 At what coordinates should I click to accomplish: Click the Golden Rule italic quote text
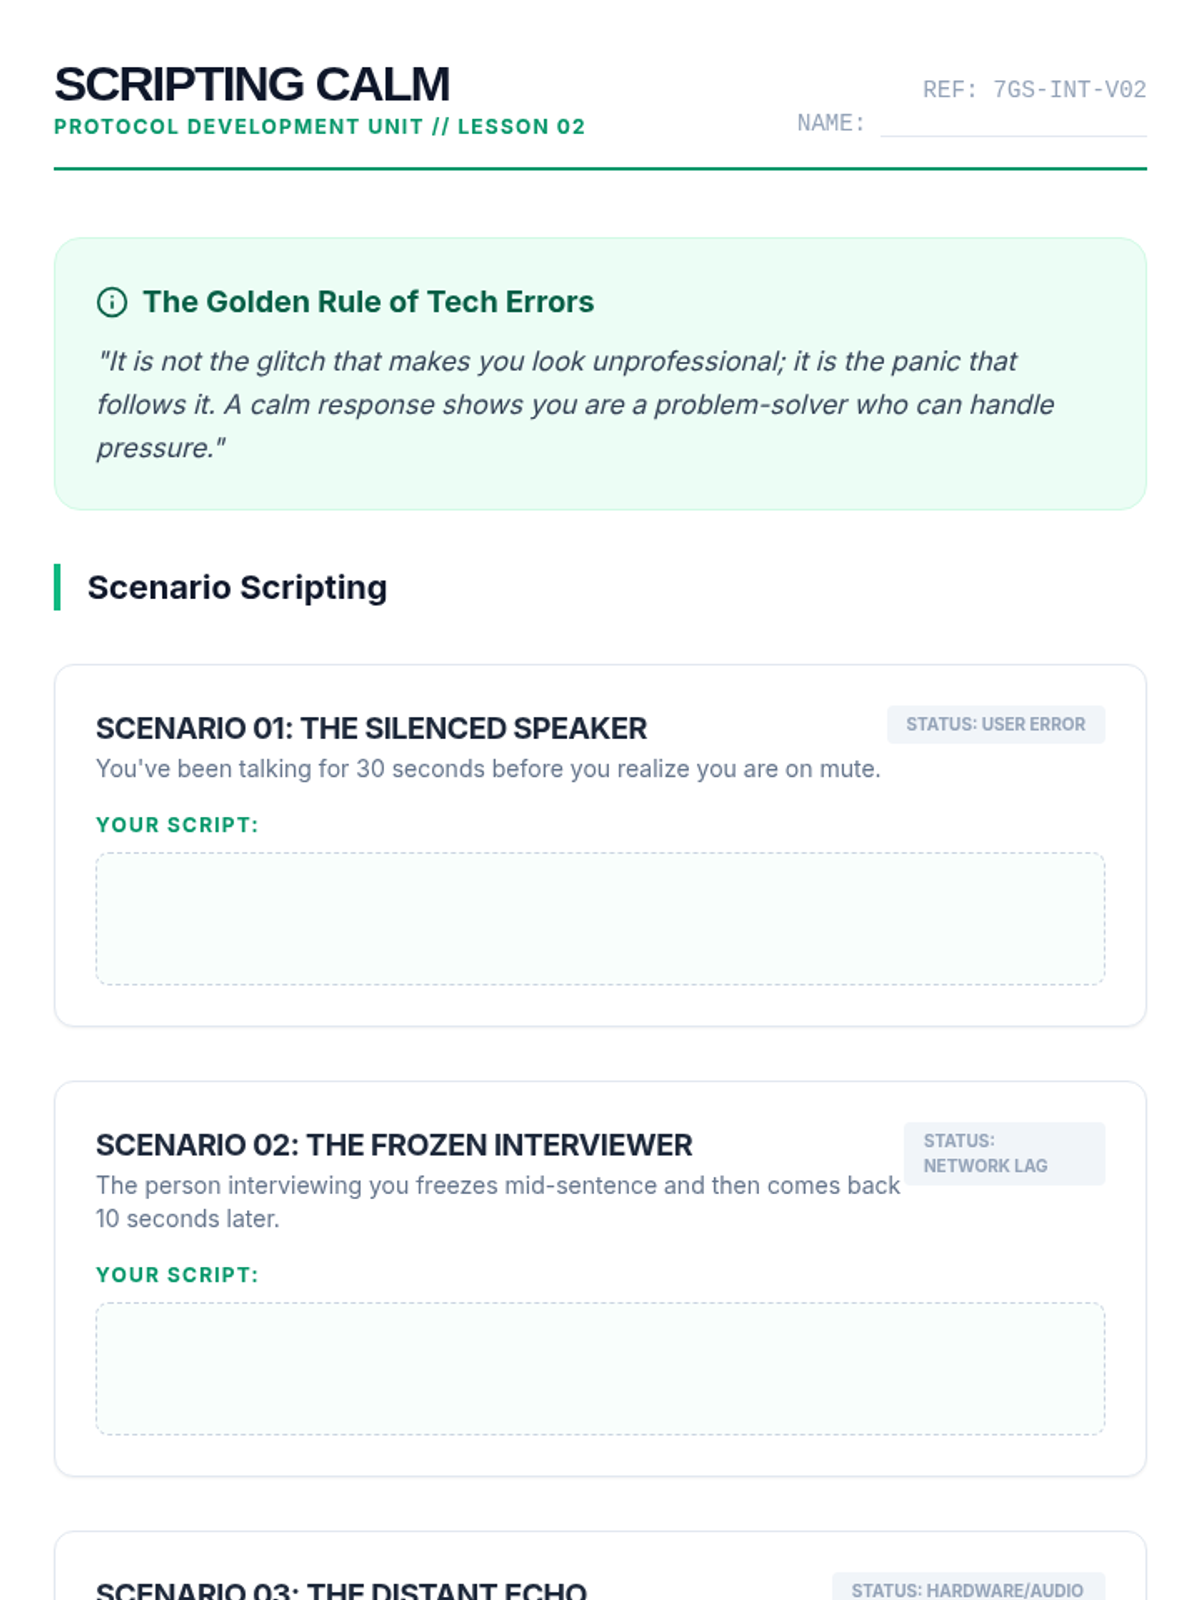575,404
